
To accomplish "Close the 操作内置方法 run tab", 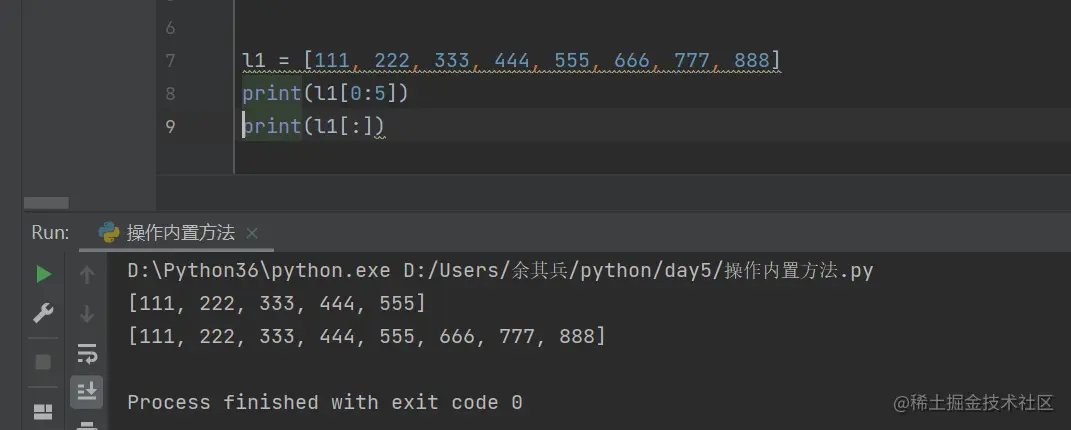I will tap(252, 234).
